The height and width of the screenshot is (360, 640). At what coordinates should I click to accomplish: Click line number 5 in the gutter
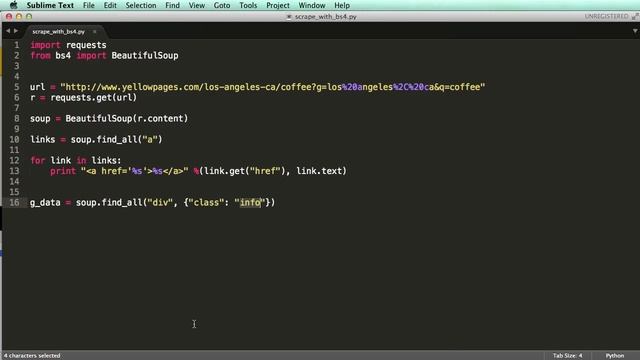[16, 87]
